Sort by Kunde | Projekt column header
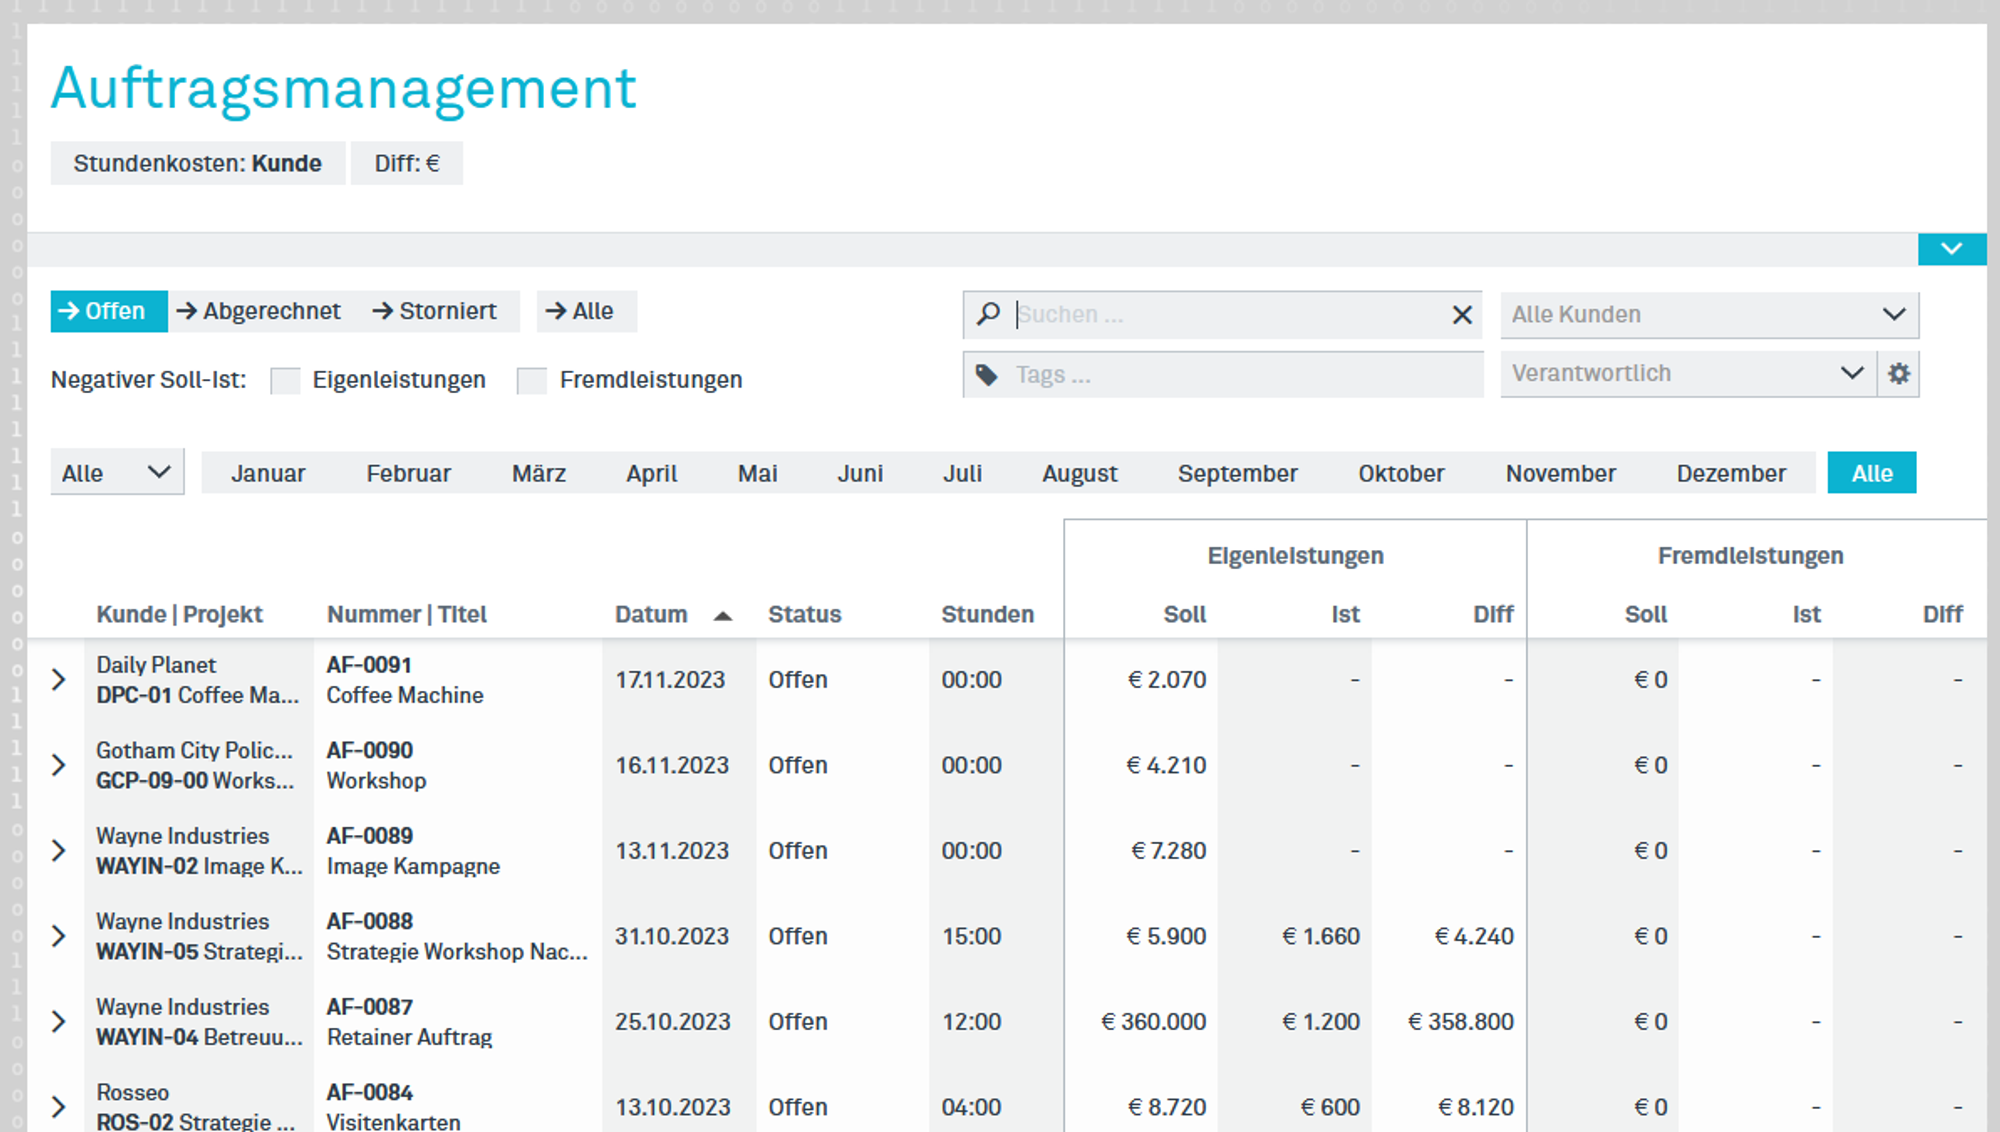 [x=179, y=614]
